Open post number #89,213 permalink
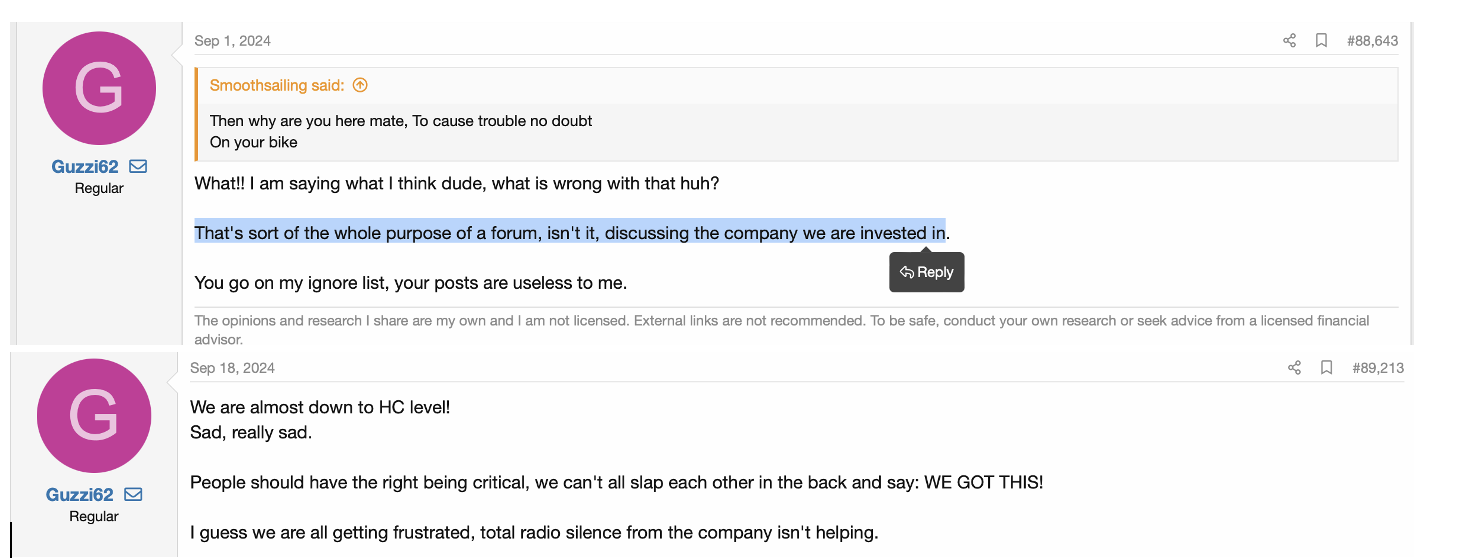1484x558 pixels. 1378,368
